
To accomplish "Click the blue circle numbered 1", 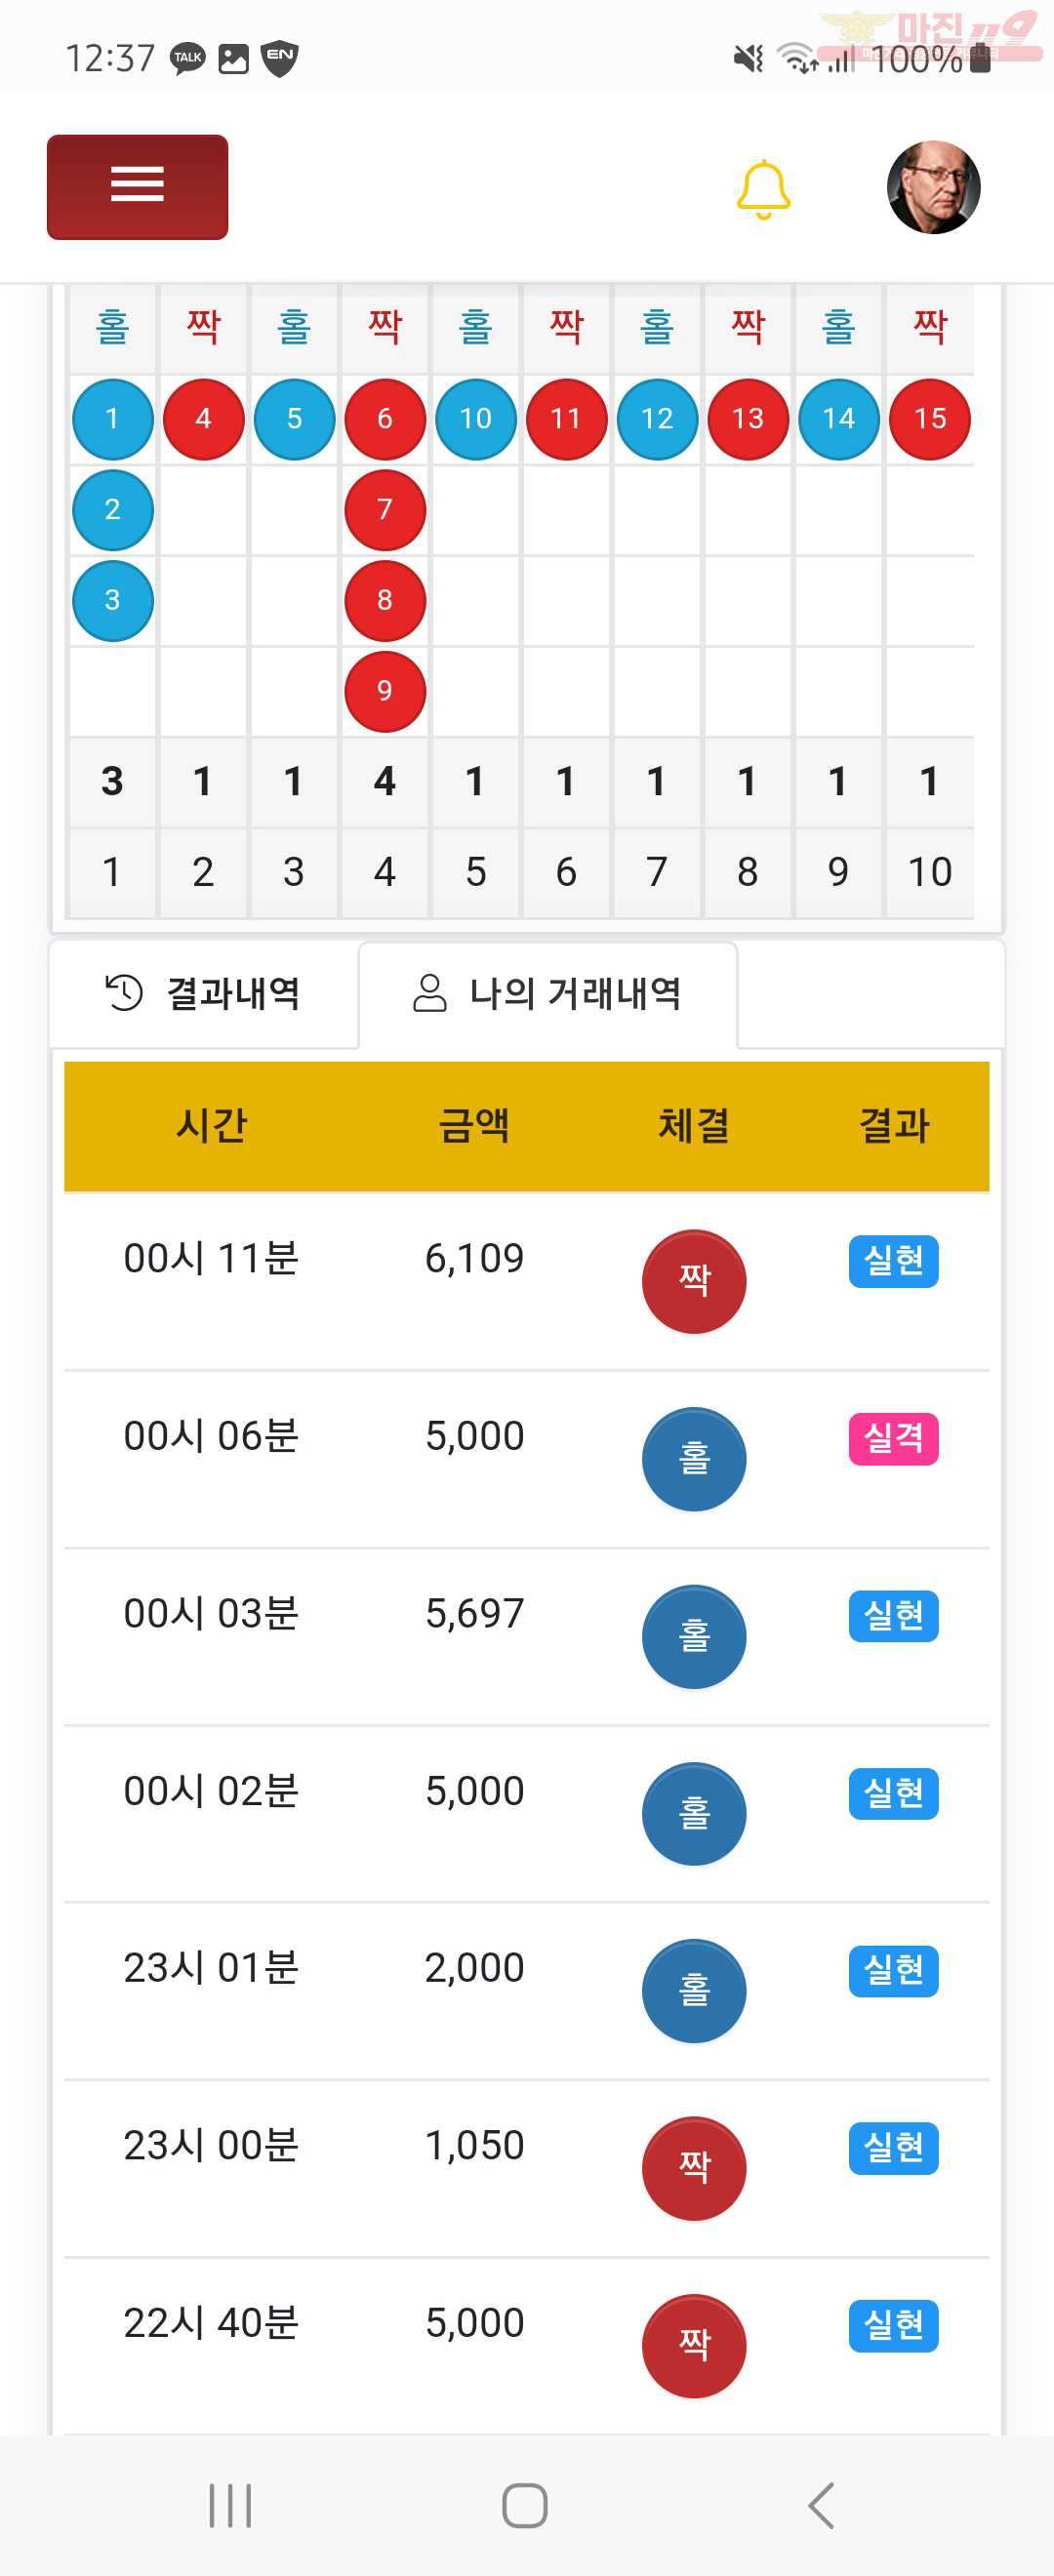I will coord(113,419).
